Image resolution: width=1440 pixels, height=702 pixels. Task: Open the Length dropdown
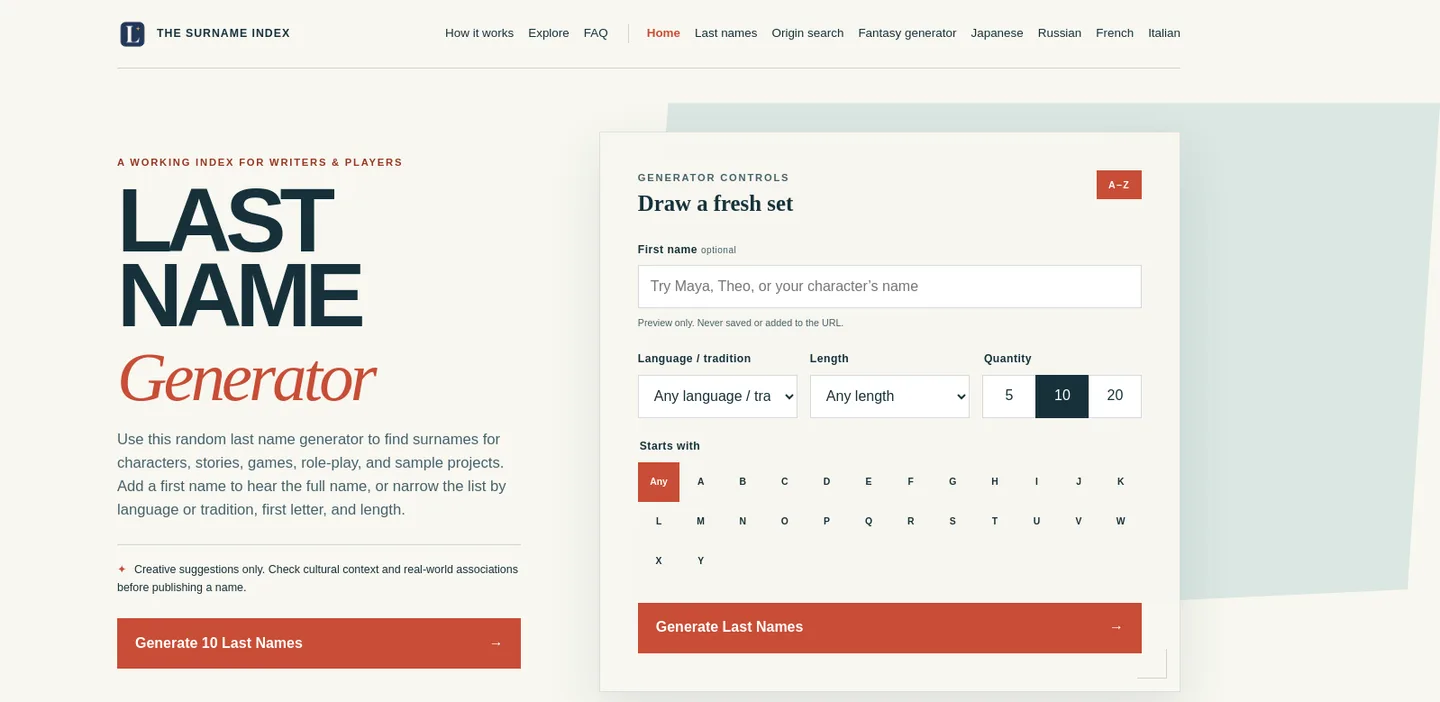(x=890, y=396)
